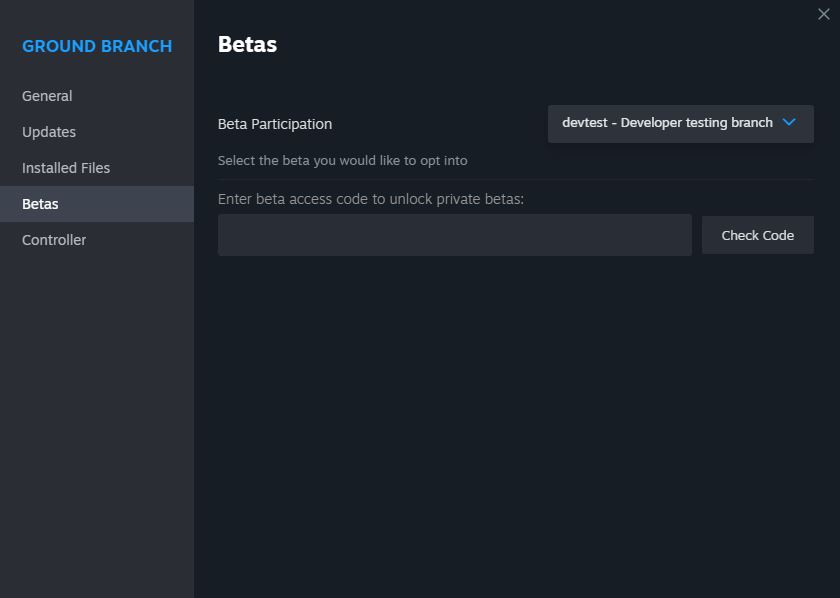
Task: Click the blue chevron on the beta dropdown
Action: click(789, 123)
